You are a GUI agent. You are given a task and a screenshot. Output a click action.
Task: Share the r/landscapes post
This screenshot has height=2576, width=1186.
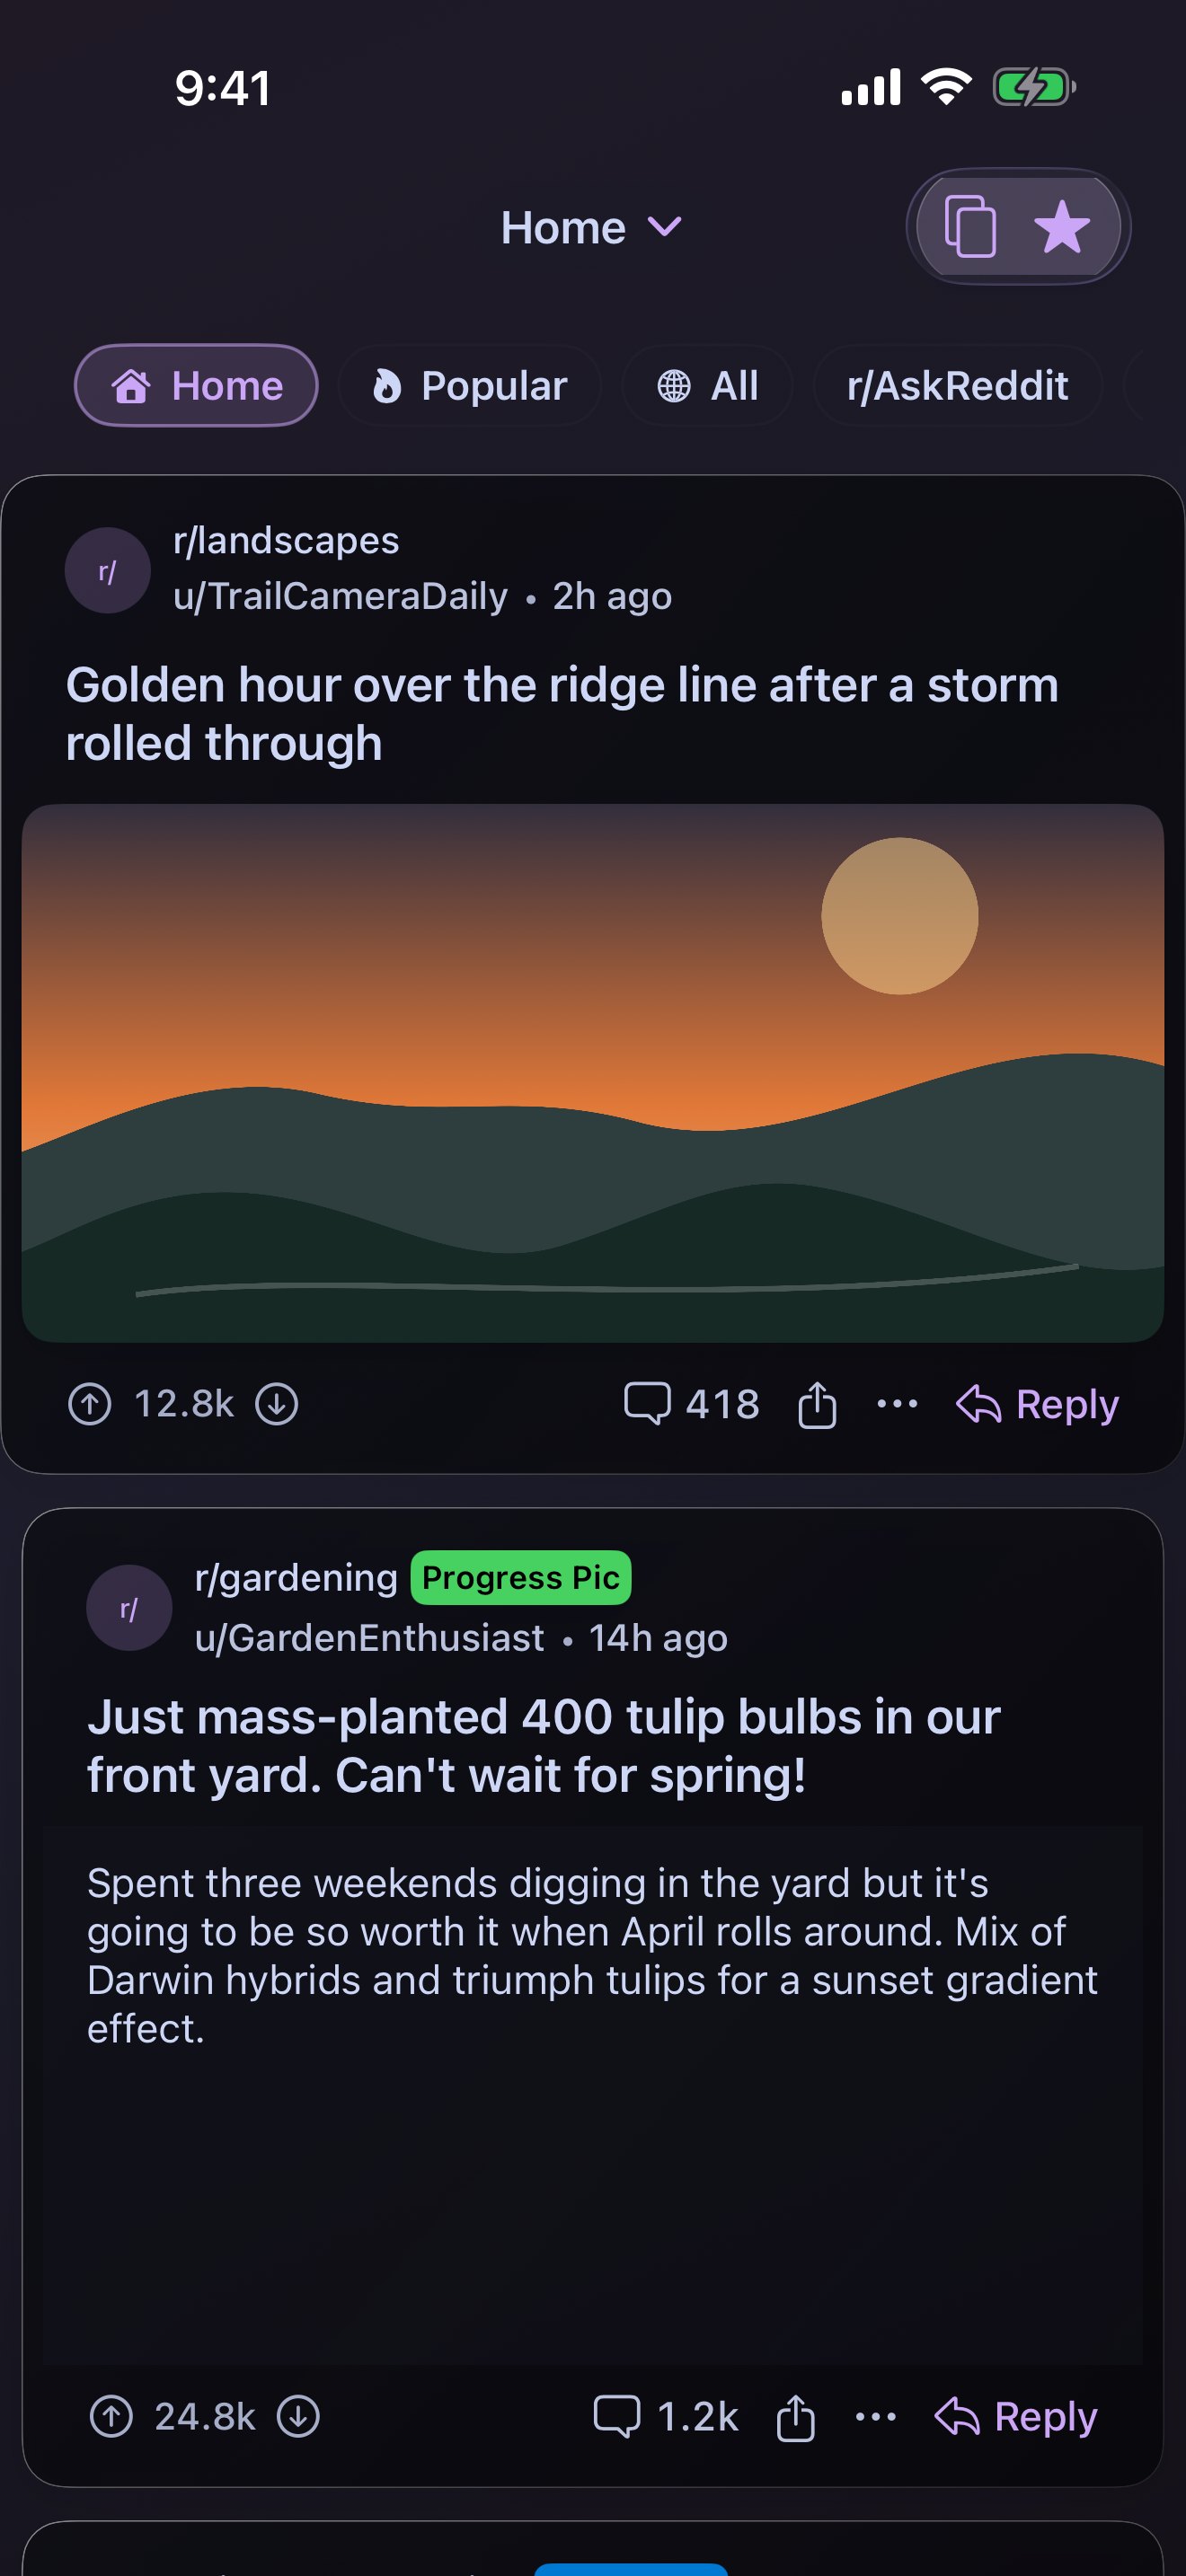(816, 1403)
